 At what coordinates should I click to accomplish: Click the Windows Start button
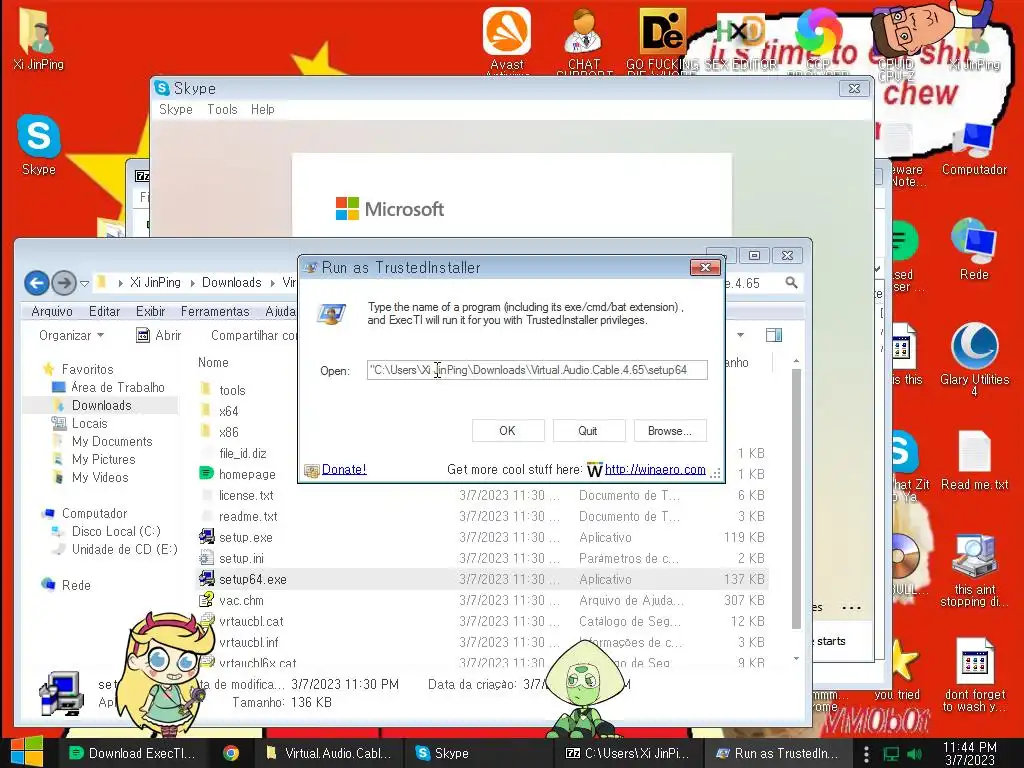tap(27, 752)
